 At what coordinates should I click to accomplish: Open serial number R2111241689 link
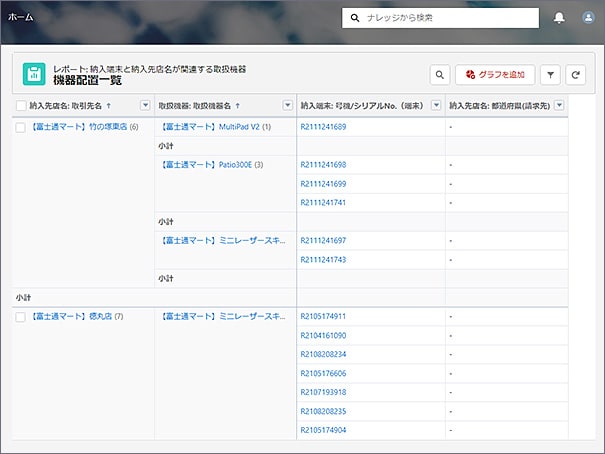pyautogui.click(x=323, y=127)
